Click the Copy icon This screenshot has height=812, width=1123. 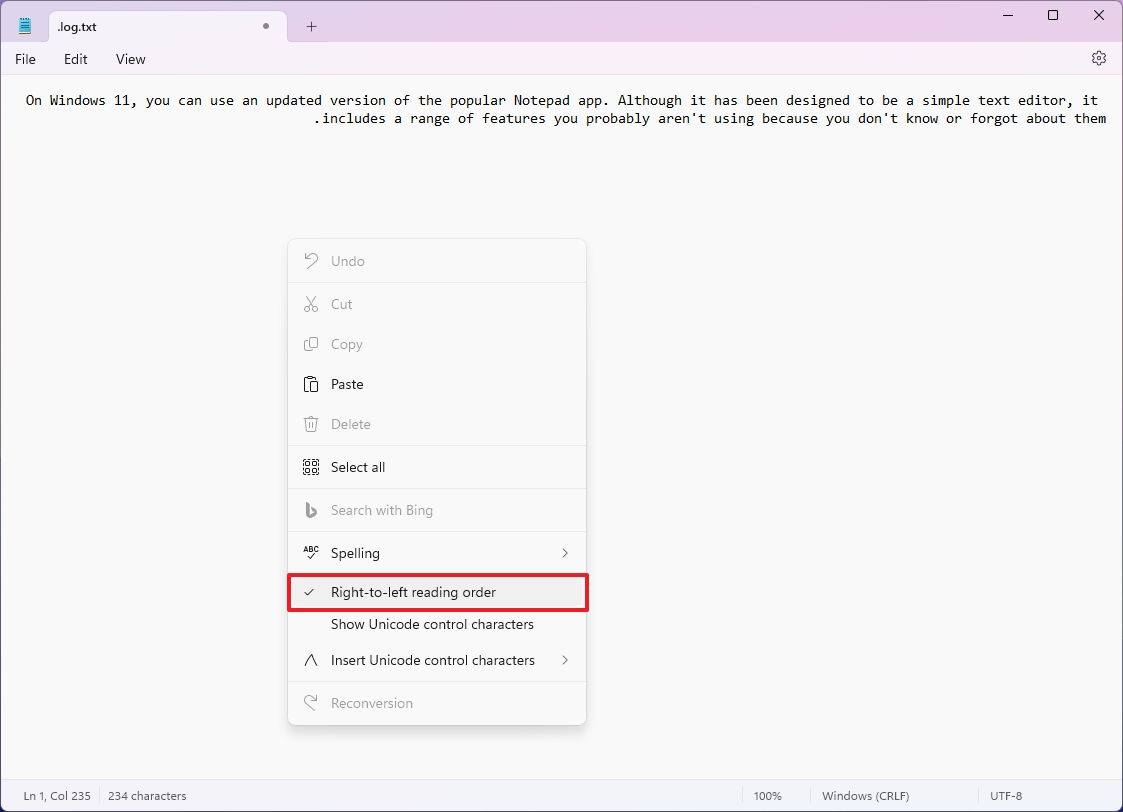(x=310, y=344)
